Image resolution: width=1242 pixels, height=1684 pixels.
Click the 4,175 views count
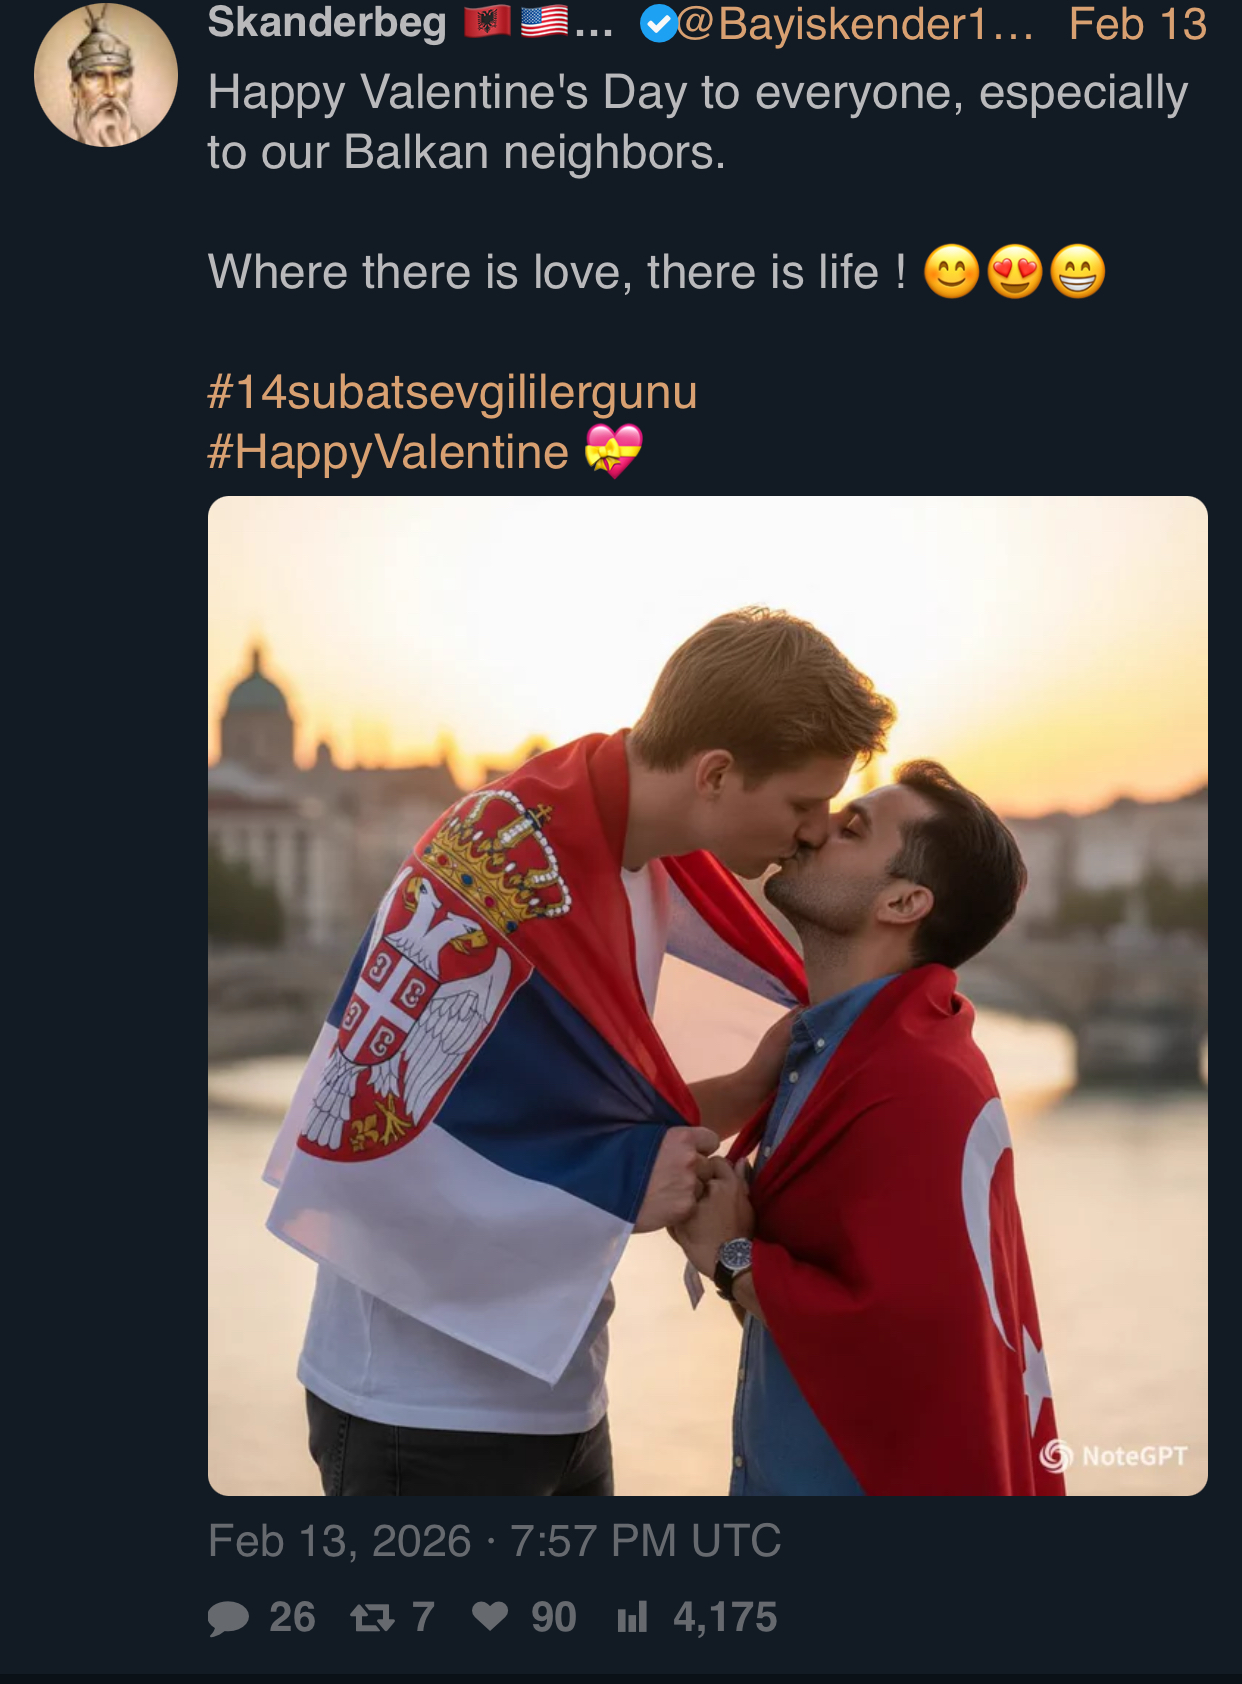click(x=725, y=1617)
